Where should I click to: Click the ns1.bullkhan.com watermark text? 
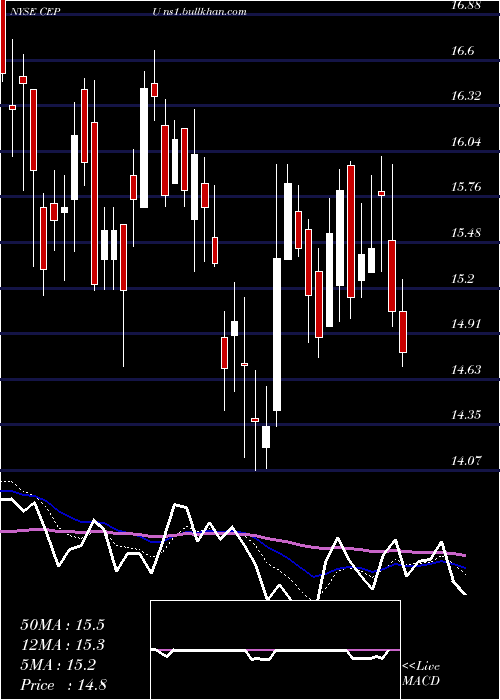coord(204,12)
